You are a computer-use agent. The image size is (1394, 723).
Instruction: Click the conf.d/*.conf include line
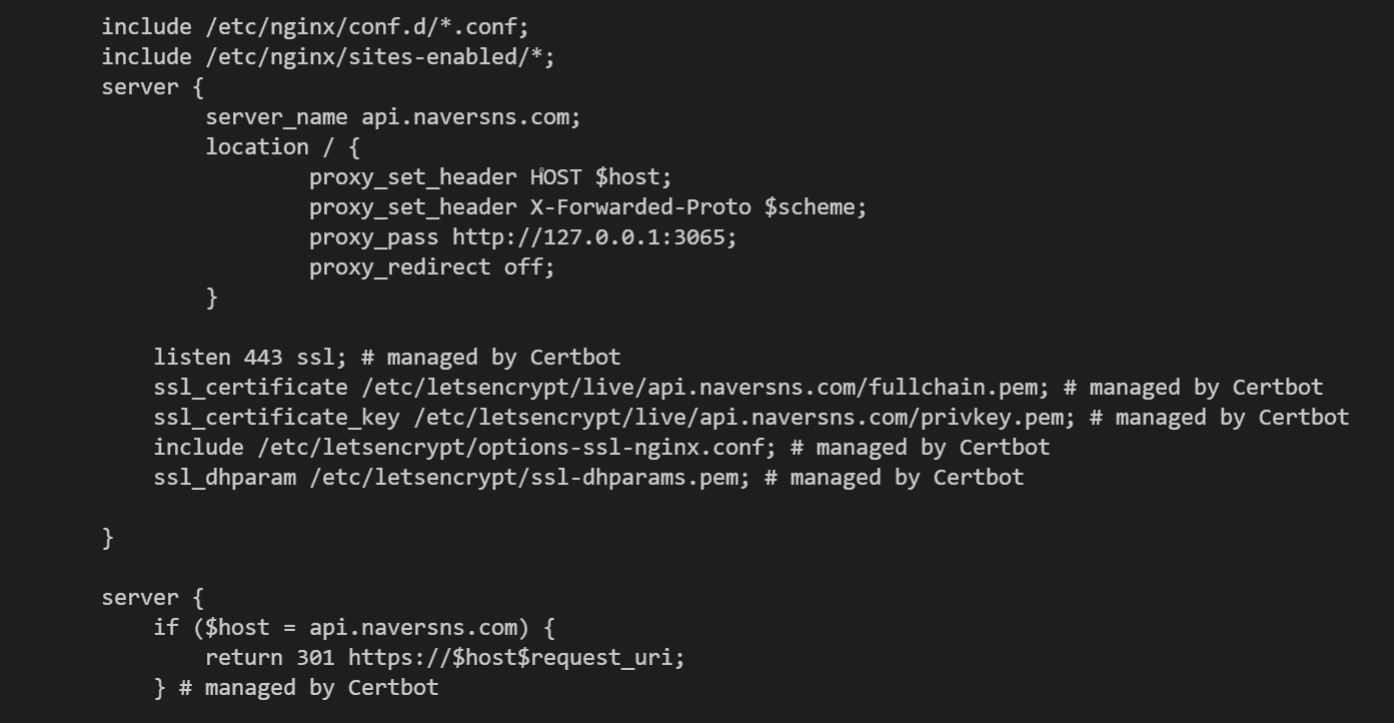tap(314, 26)
